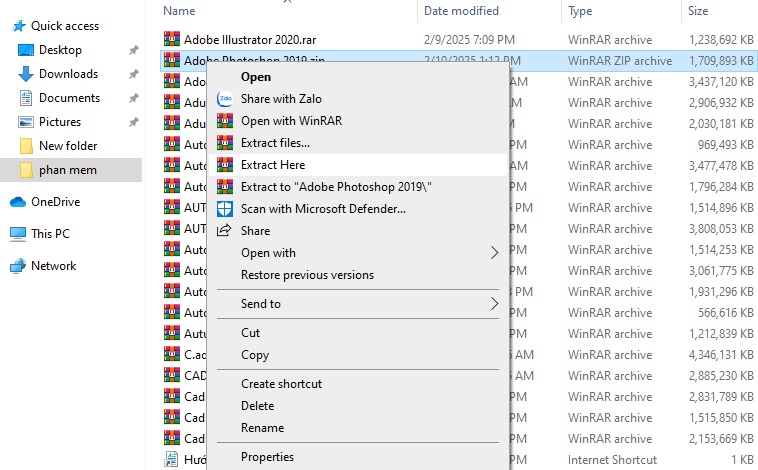
Task: Expand the Send to submenu arrow
Action: (494, 303)
